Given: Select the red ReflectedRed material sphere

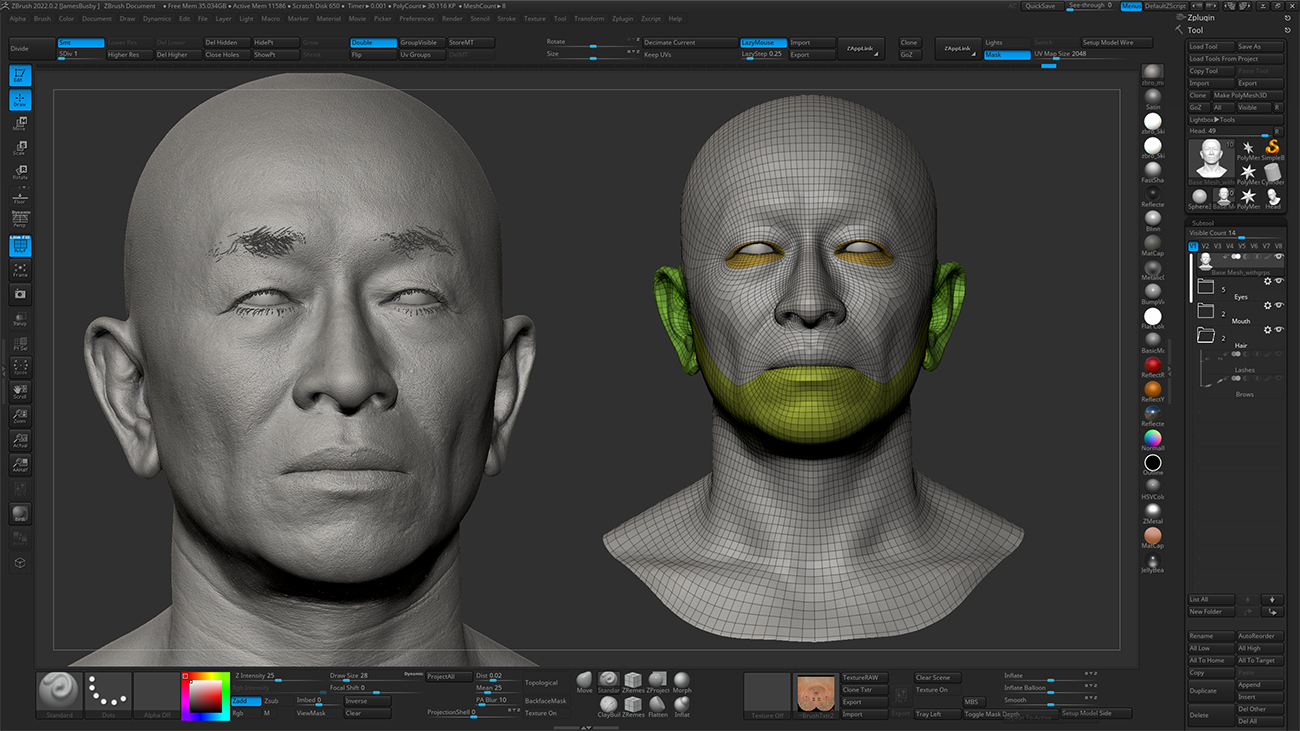Looking at the screenshot, I should tap(1153, 366).
